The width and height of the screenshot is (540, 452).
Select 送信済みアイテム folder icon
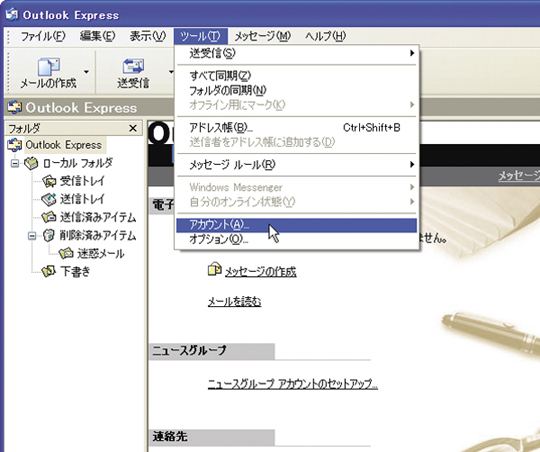coord(49,217)
